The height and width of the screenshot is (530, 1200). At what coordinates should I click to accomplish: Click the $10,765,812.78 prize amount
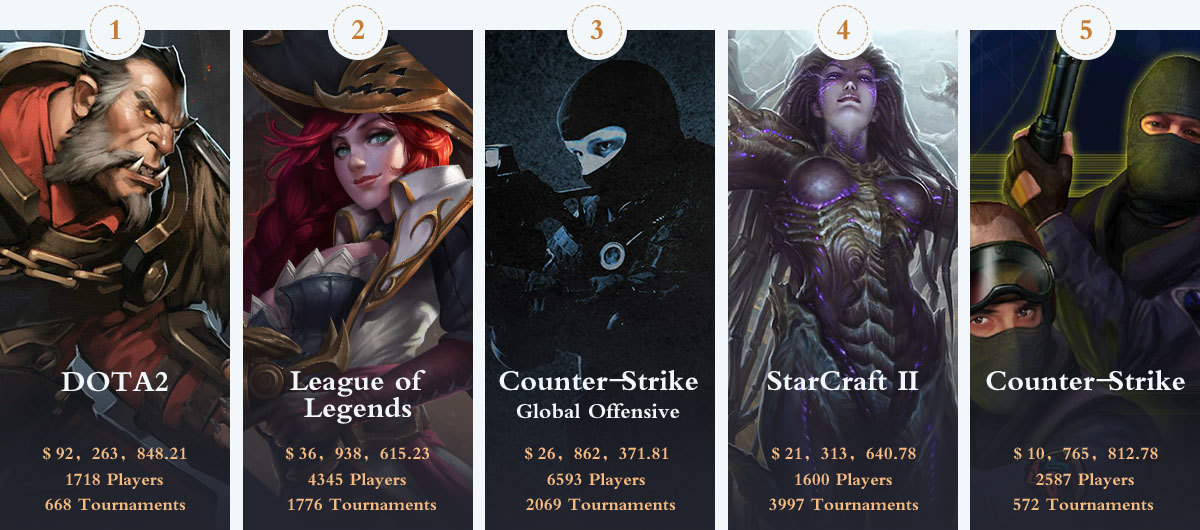[x=1085, y=454]
